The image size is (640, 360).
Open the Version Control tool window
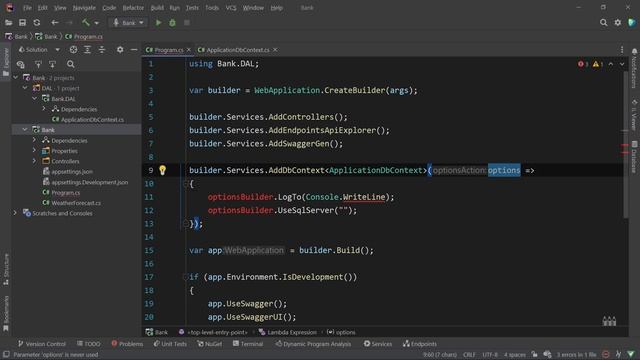coord(42,344)
